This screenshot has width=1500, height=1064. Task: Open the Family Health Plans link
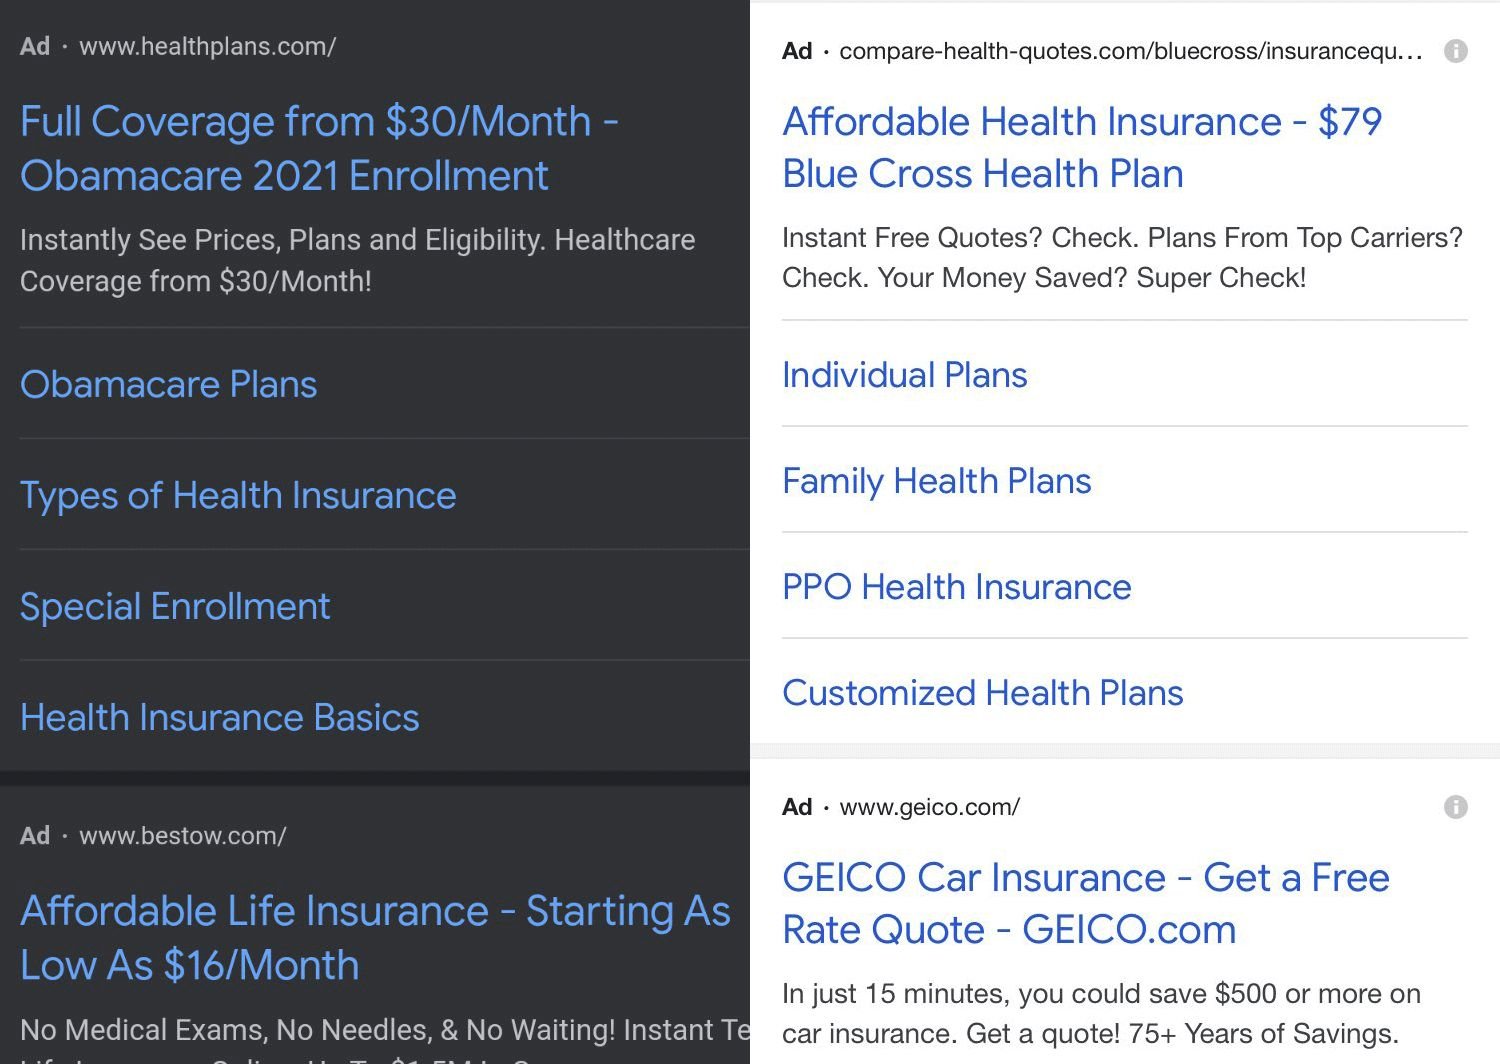point(936,481)
